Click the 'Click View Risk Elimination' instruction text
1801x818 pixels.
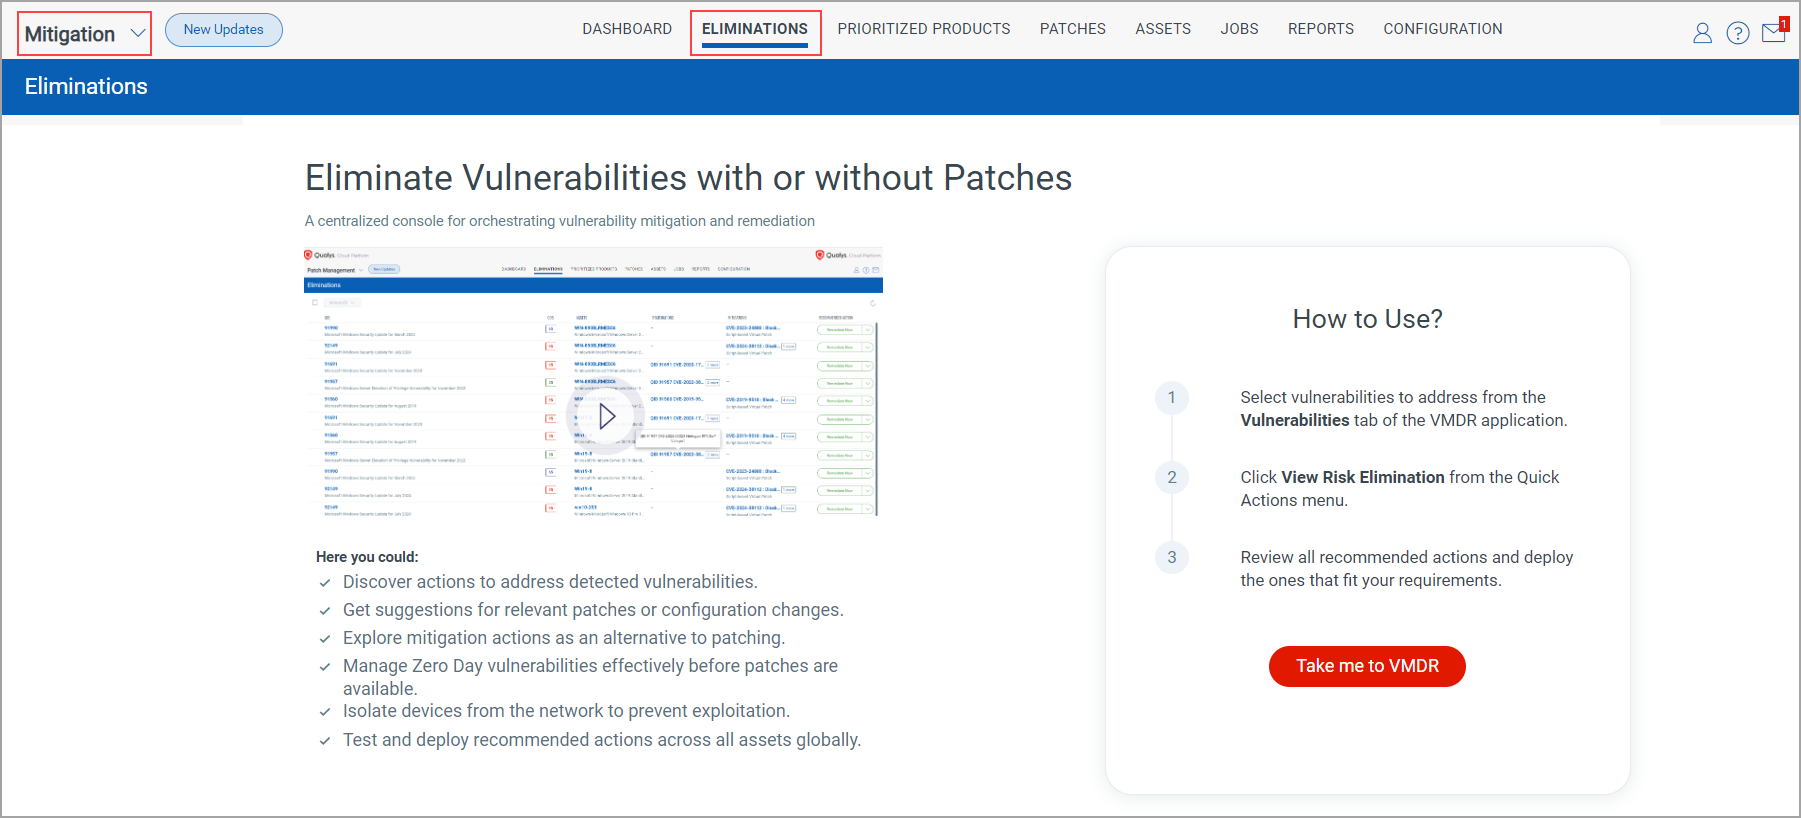pos(1400,489)
